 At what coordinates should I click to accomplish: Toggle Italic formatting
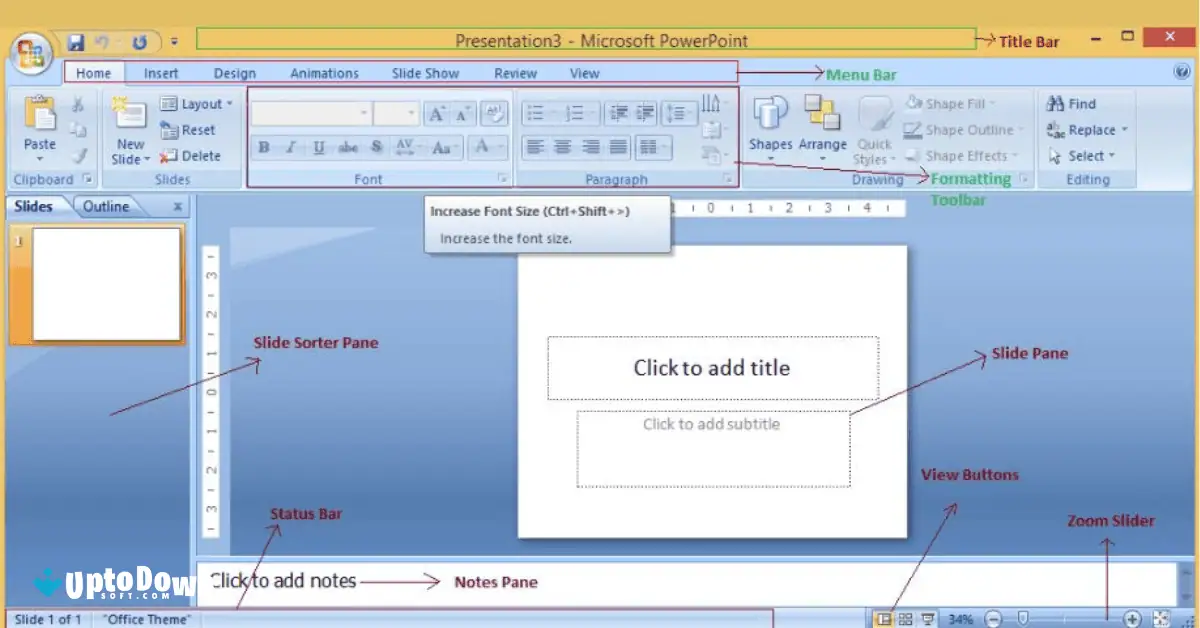click(291, 147)
